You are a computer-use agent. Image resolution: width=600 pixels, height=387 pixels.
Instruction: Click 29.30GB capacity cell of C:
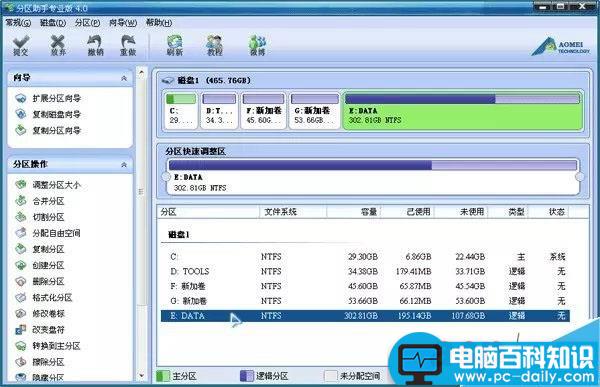pos(363,256)
